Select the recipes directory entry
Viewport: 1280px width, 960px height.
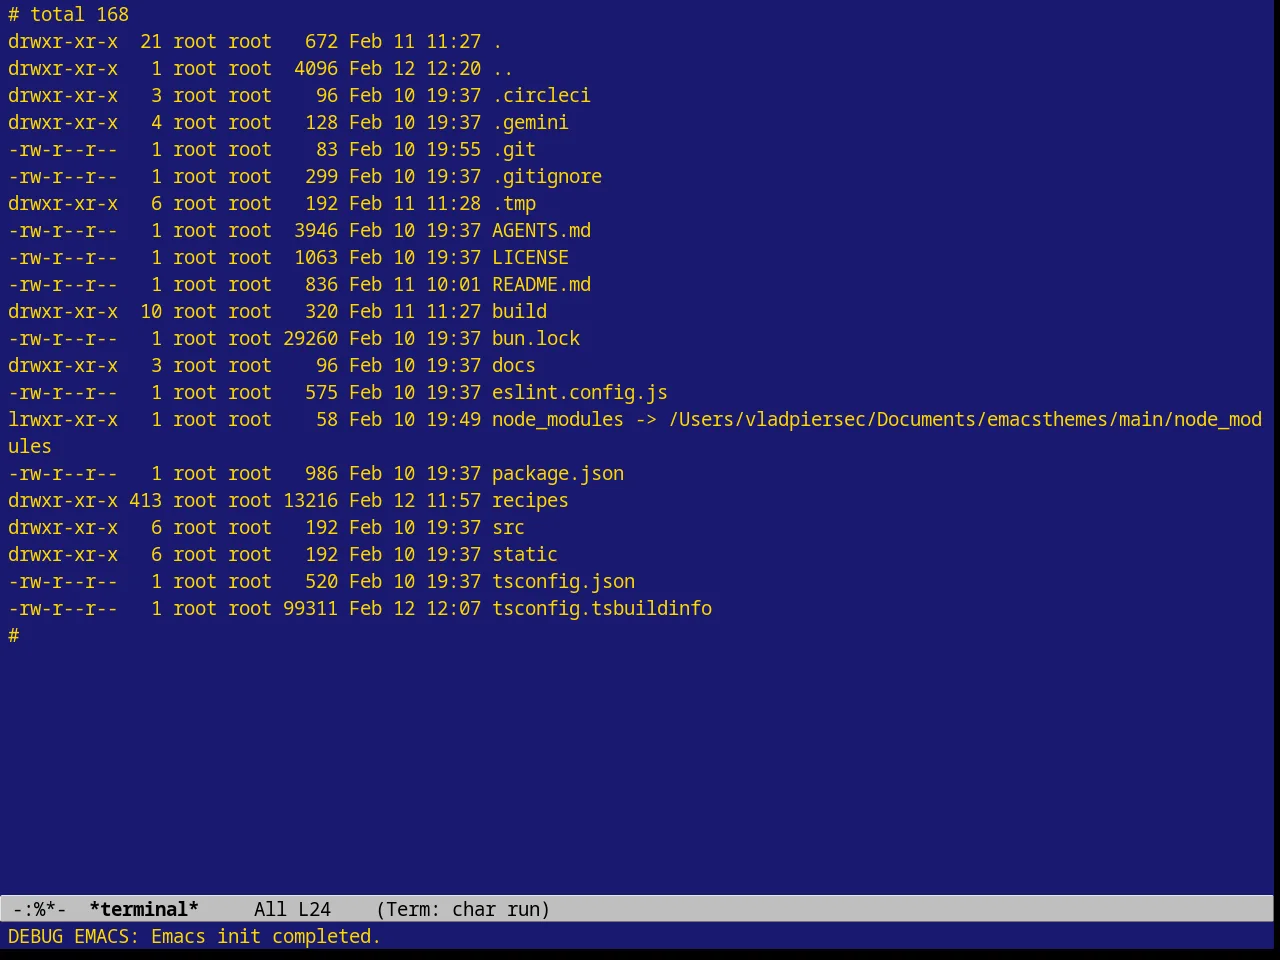click(530, 501)
